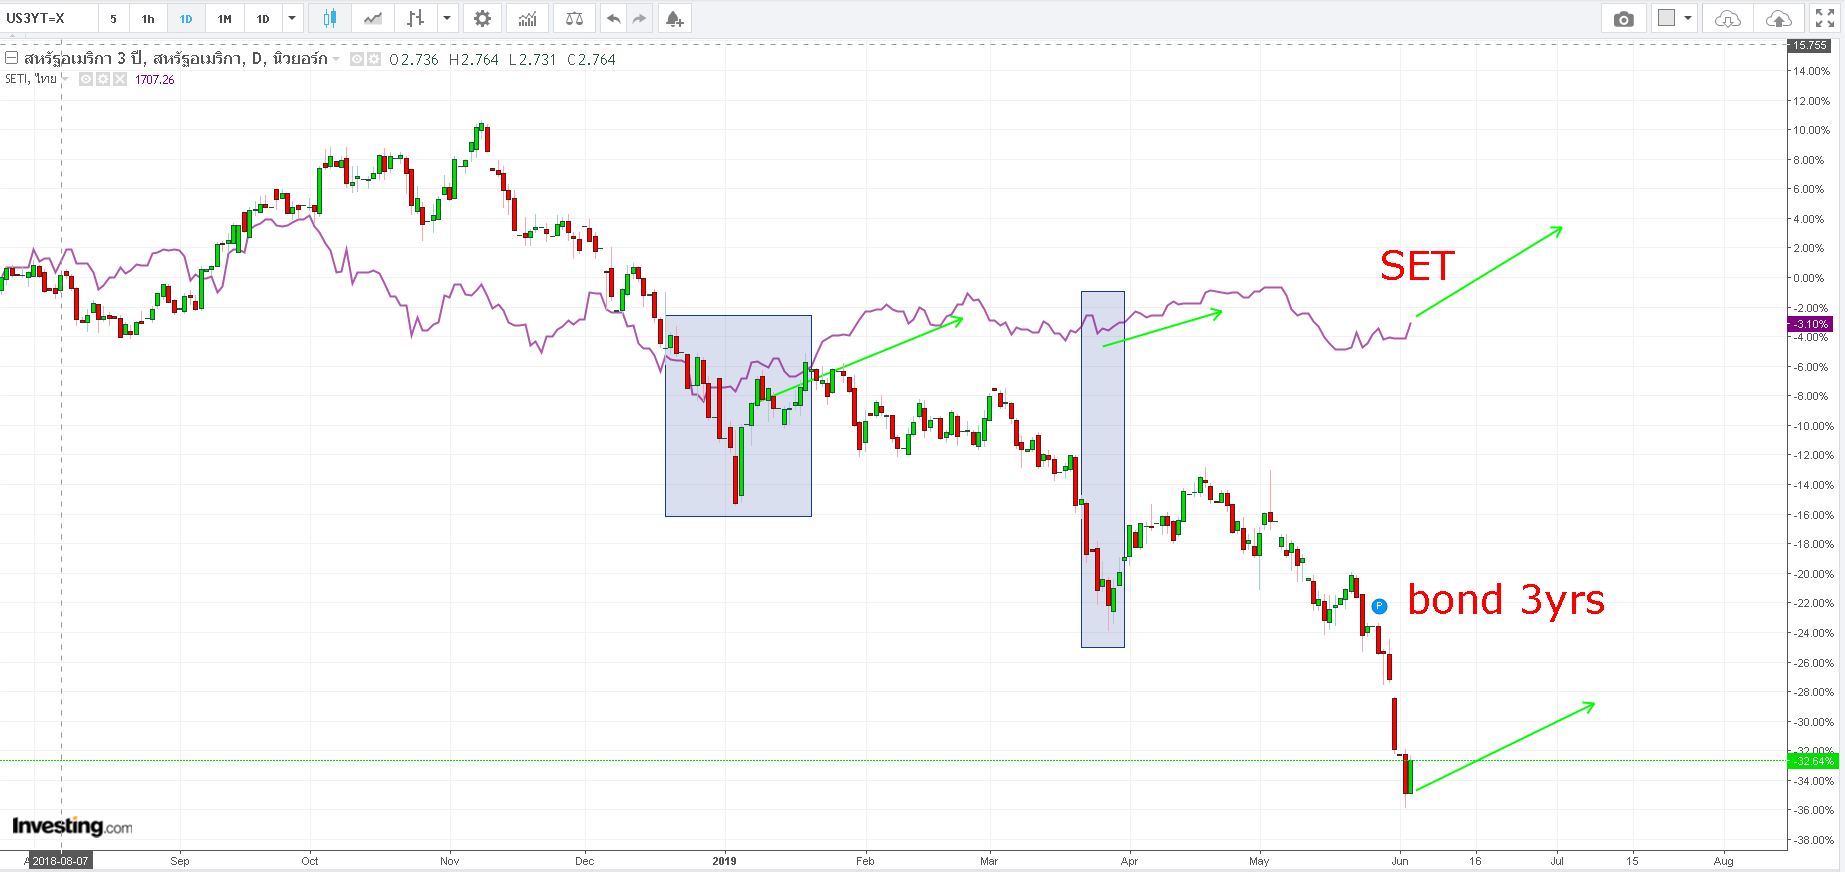Select the candlestick chart style icon

click(x=330, y=18)
